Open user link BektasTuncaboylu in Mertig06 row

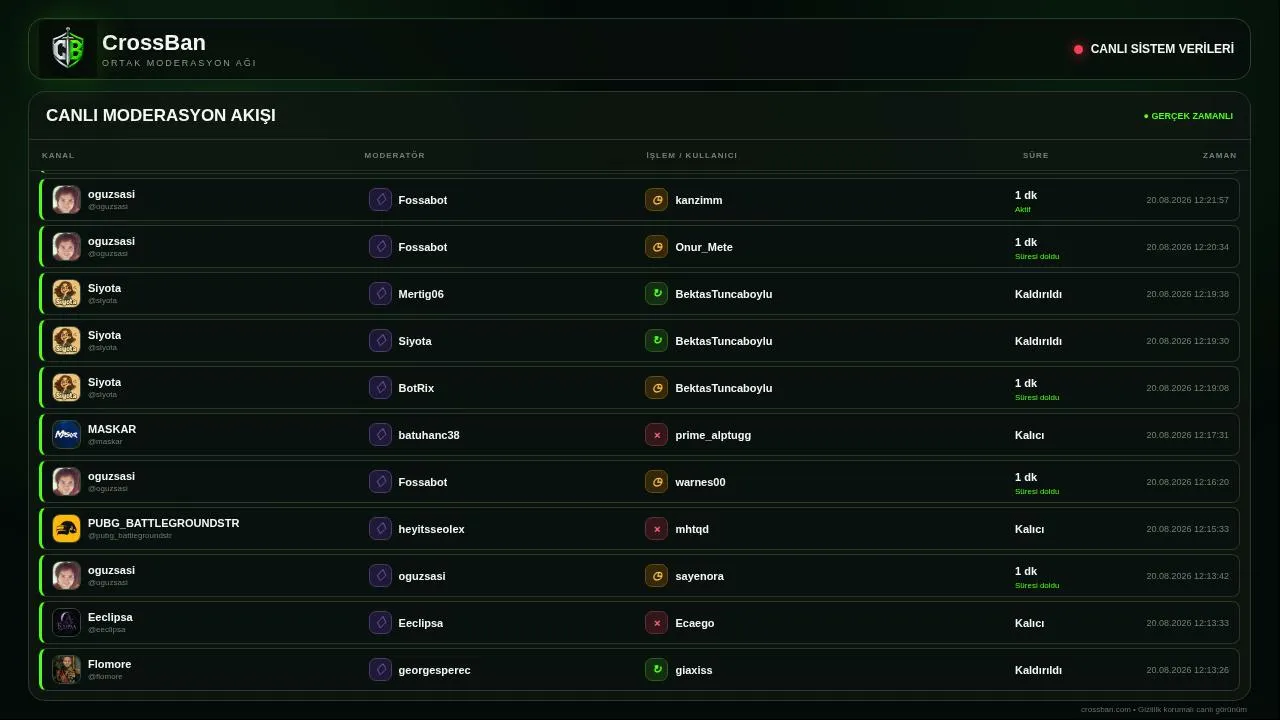pyautogui.click(x=723, y=294)
